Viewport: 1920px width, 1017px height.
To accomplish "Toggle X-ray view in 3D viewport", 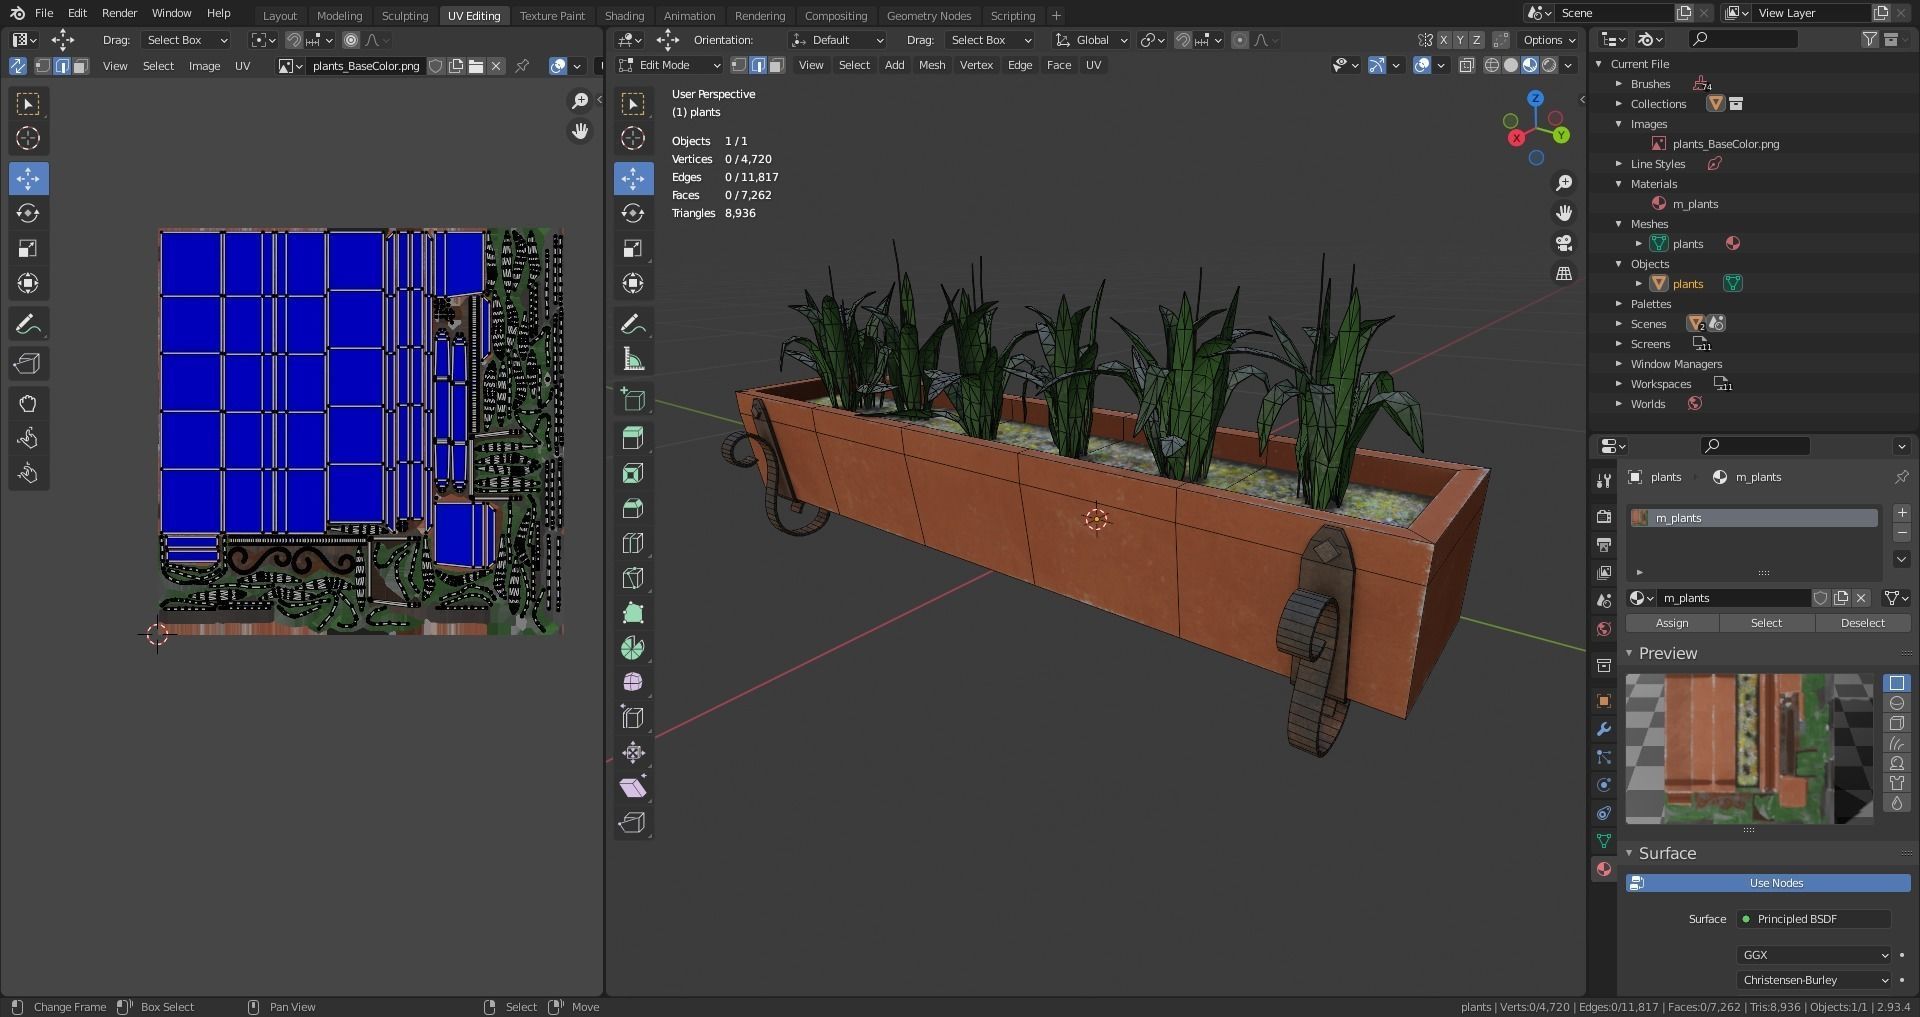I will coord(1467,65).
